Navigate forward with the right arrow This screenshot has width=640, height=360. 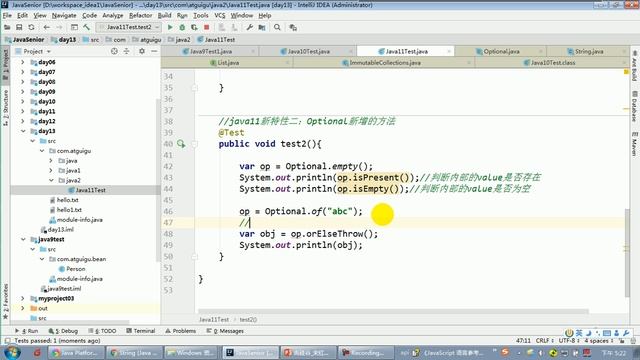pyautogui.click(x=59, y=27)
